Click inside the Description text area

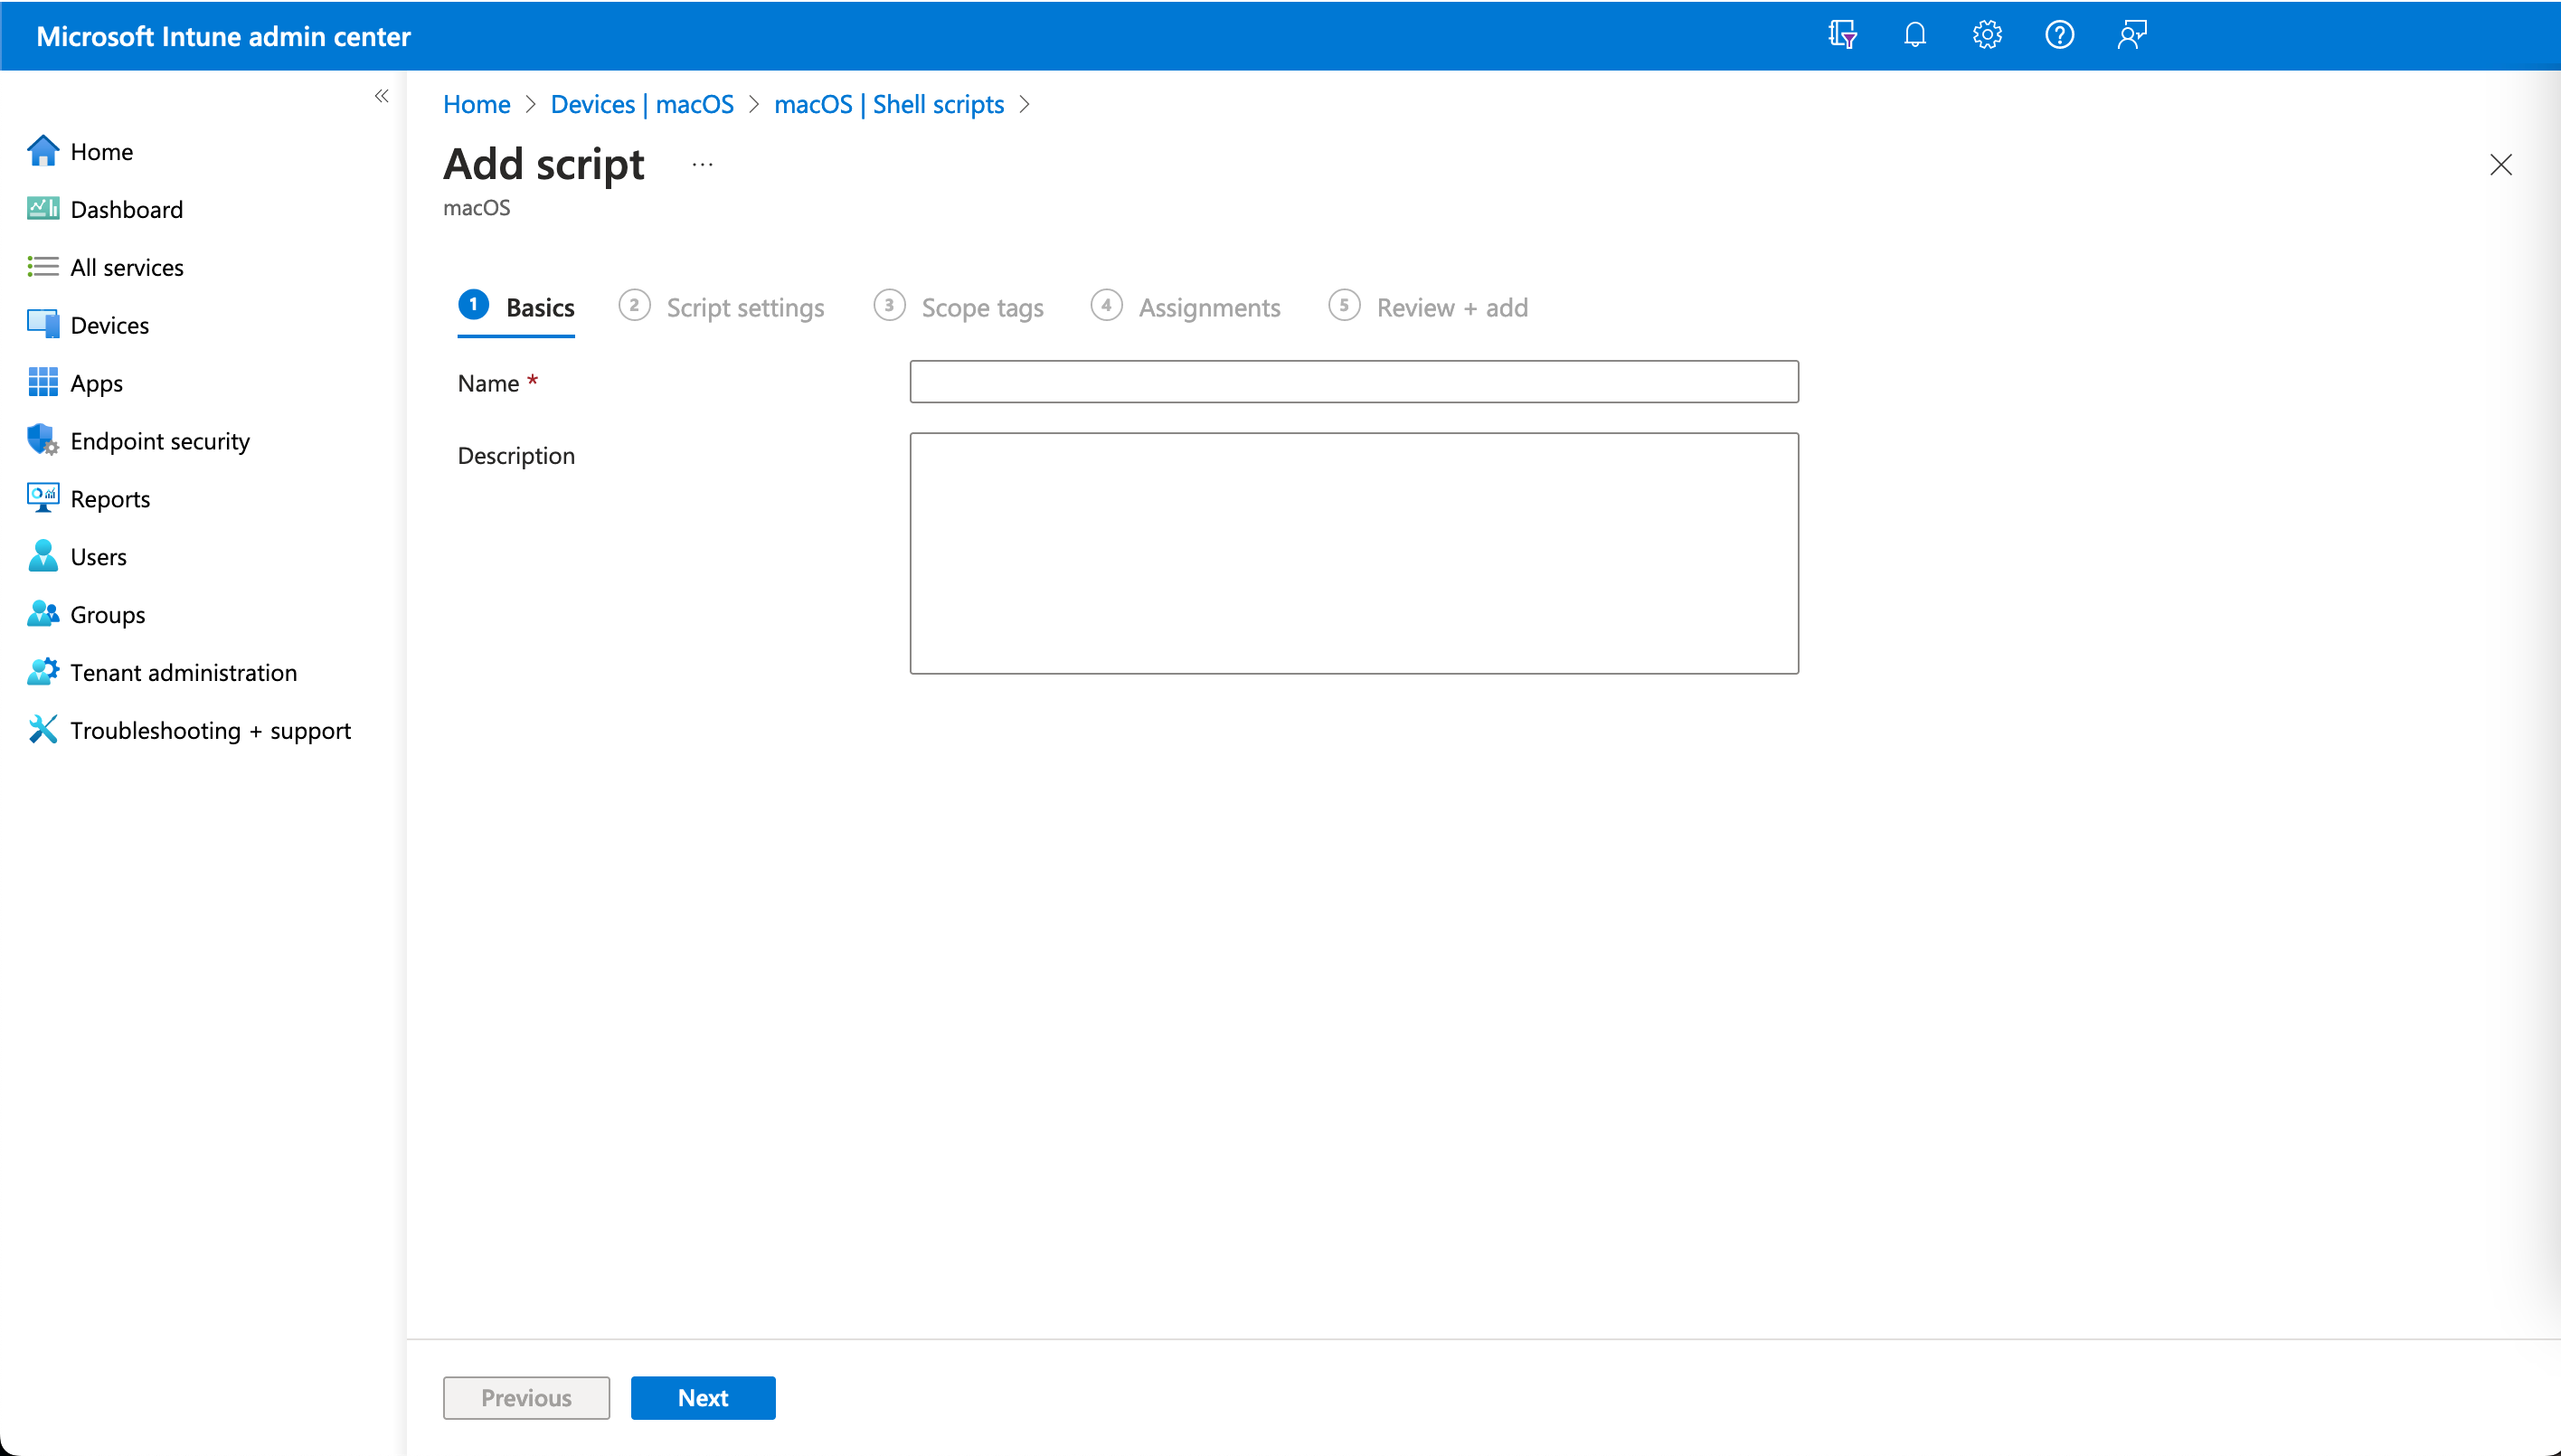pos(1353,553)
